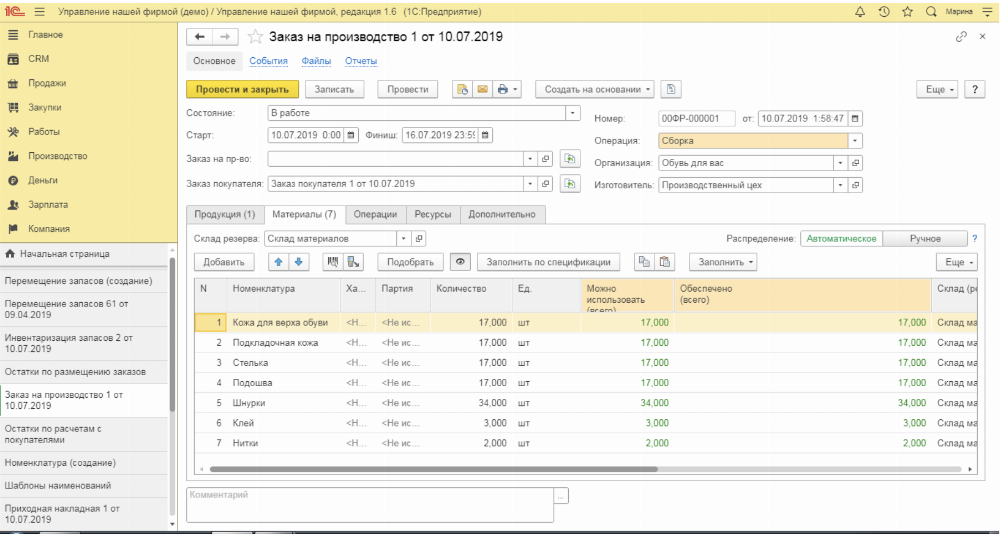The width and height of the screenshot is (1000, 536).
Task: Send document by email envelope icon
Action: pos(482,89)
